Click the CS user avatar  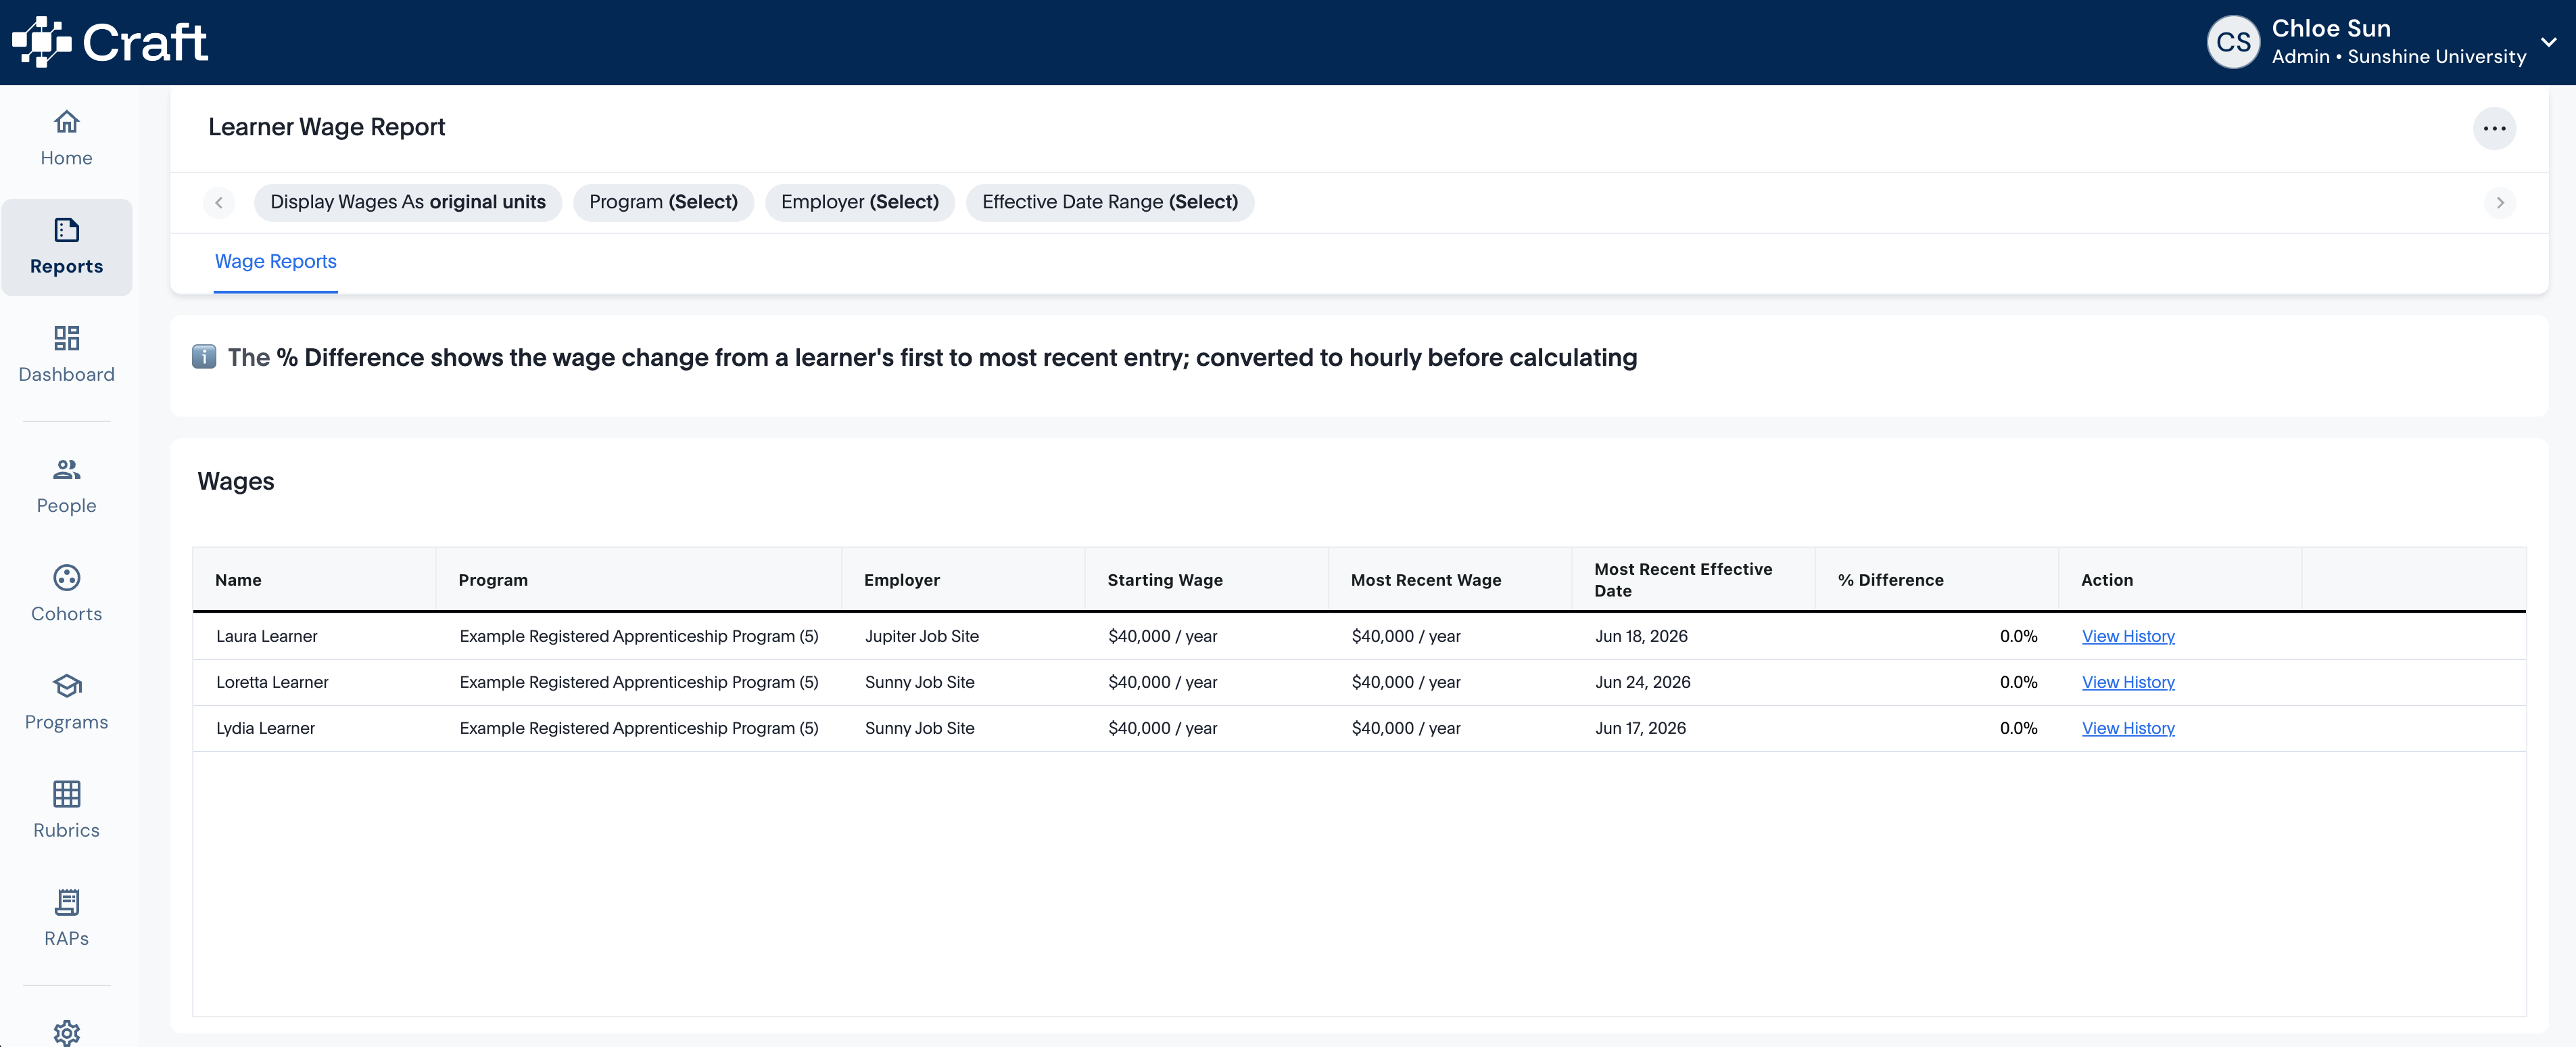(x=2232, y=42)
